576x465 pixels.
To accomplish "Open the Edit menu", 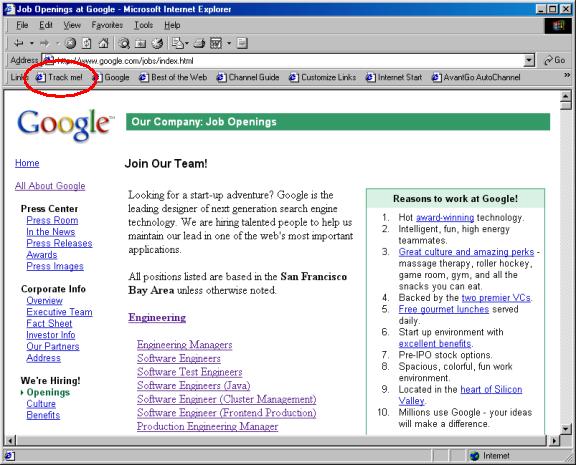I will pos(46,25).
